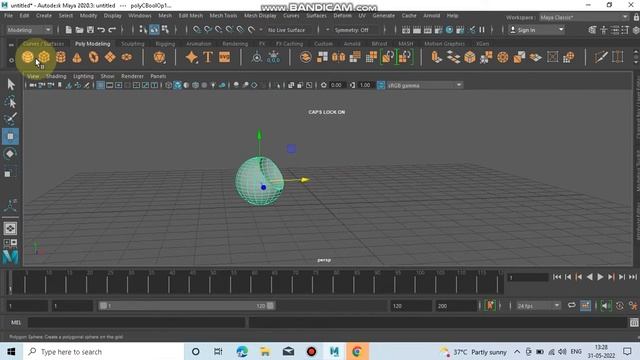Click the Save scene icon
The width and height of the screenshot is (640, 360).
90,30
